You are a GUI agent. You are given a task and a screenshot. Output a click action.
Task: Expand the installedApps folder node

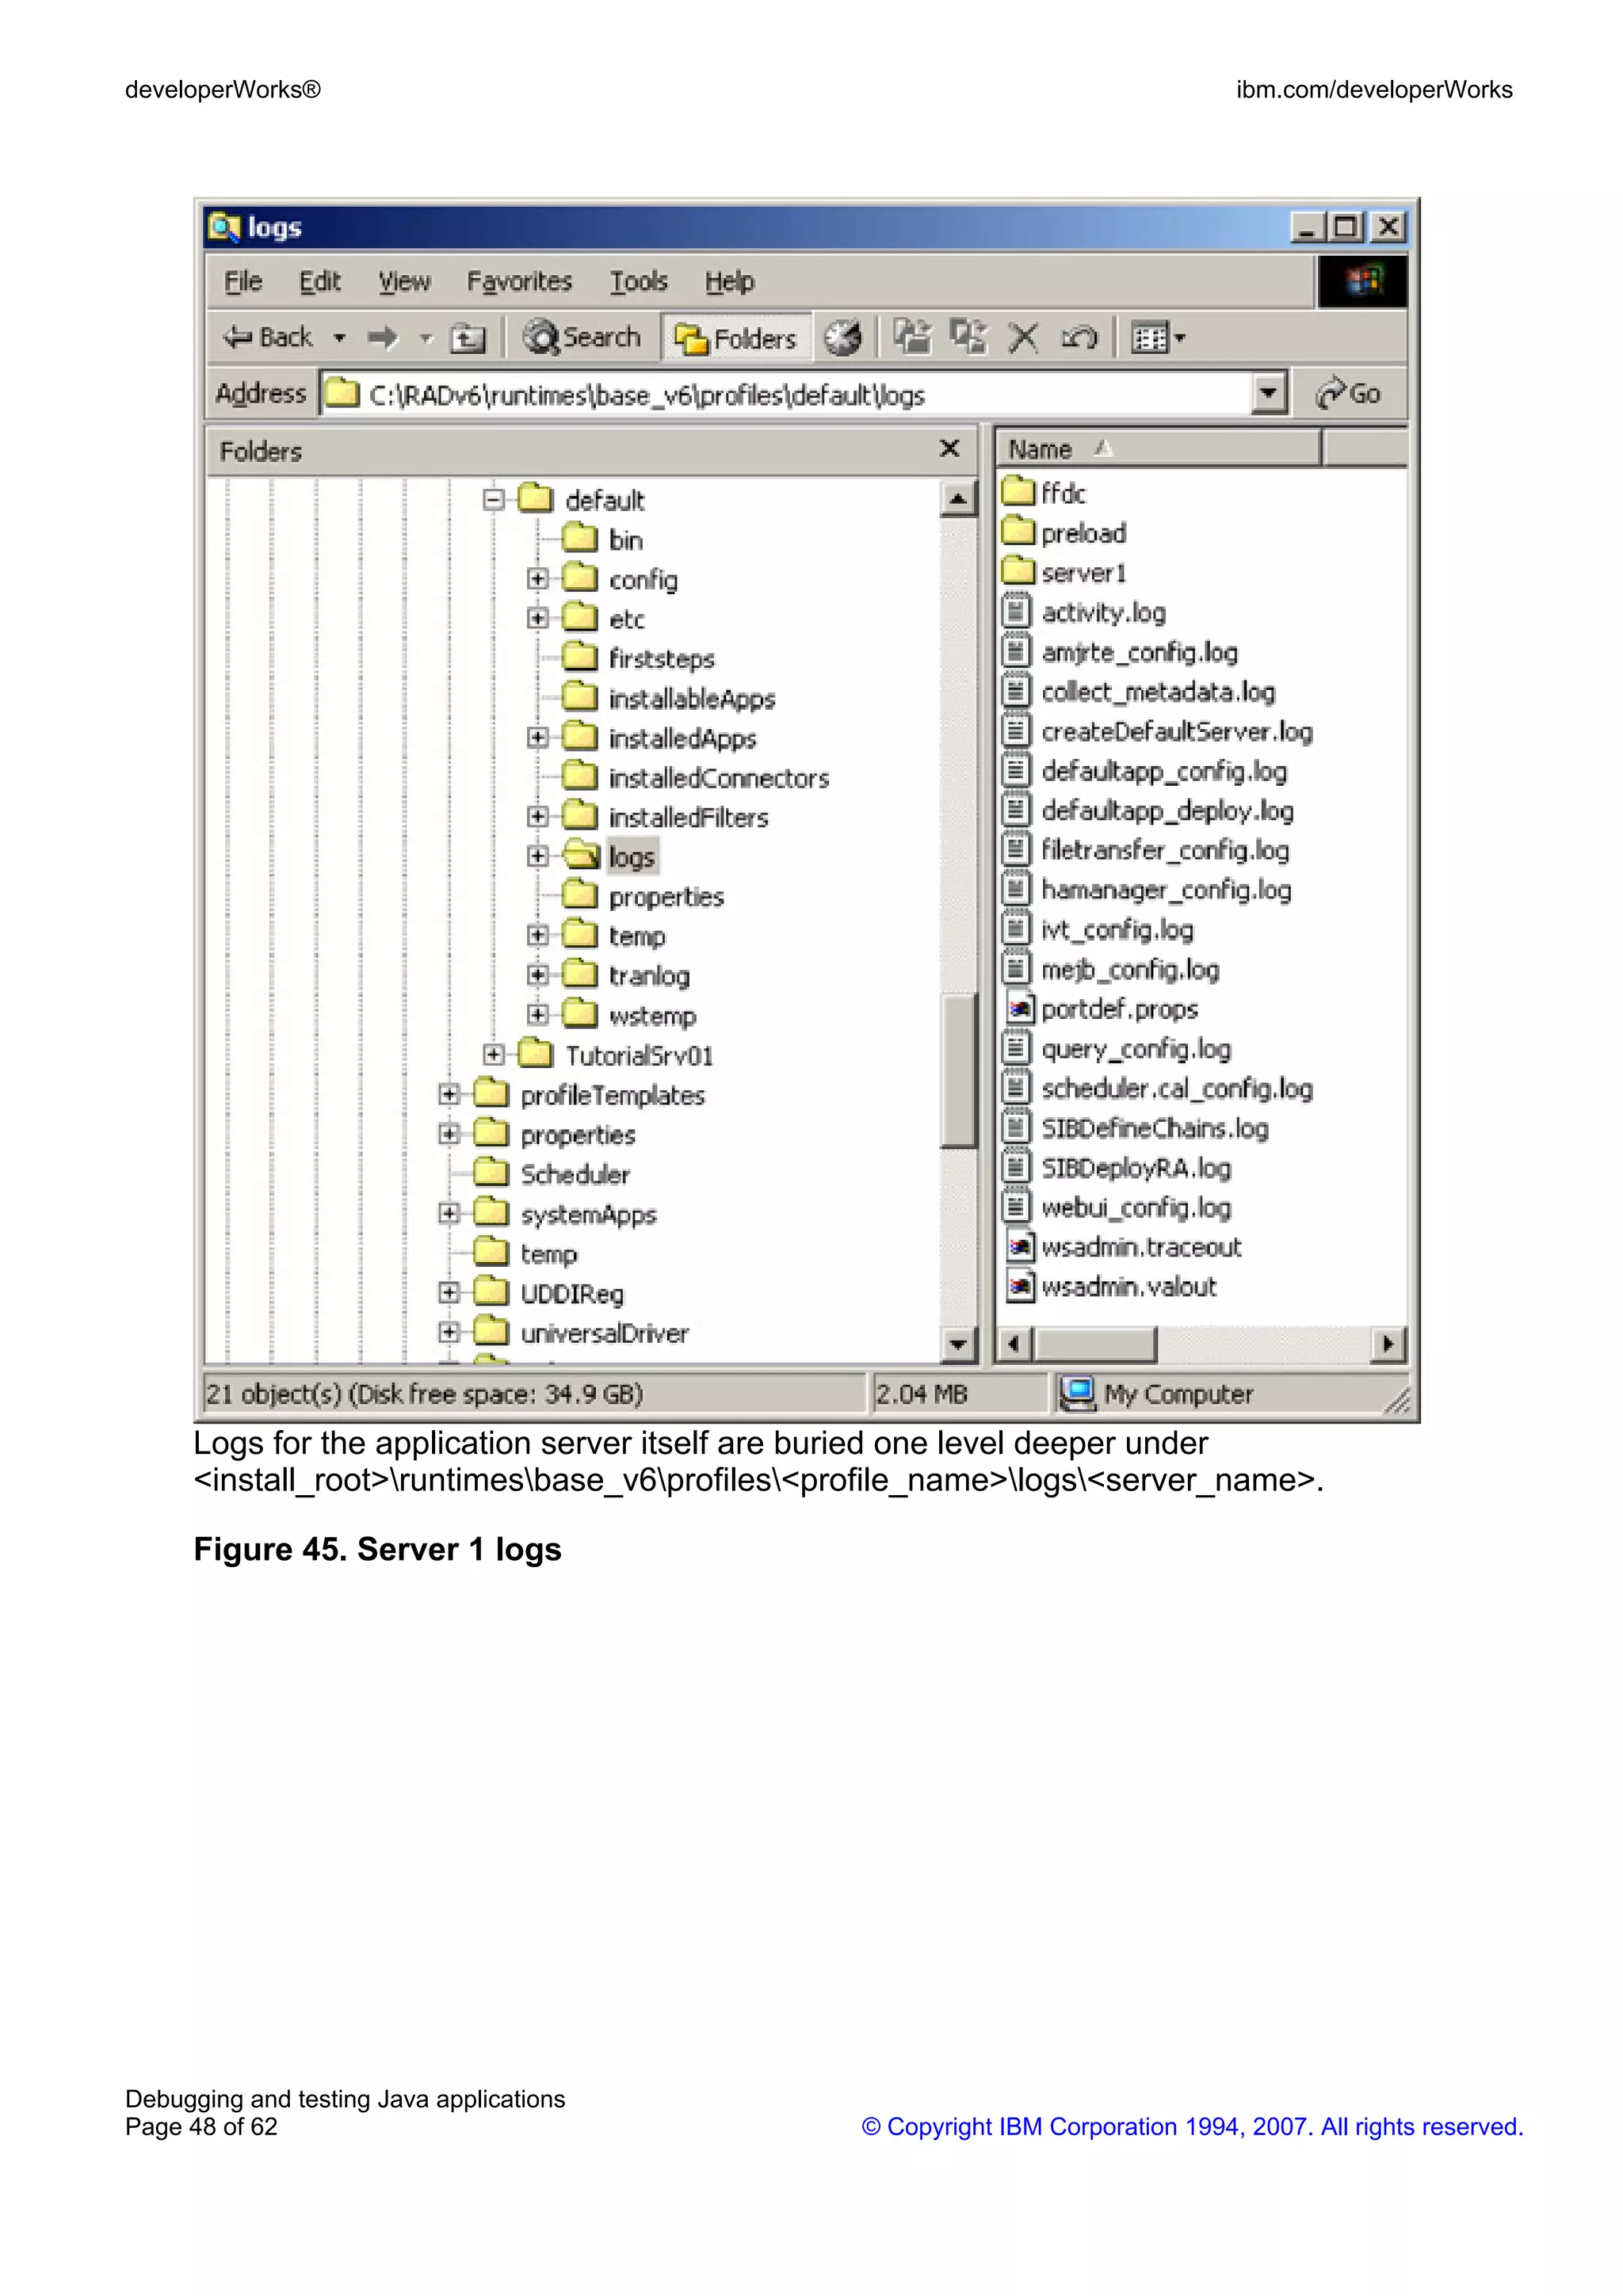click(538, 737)
